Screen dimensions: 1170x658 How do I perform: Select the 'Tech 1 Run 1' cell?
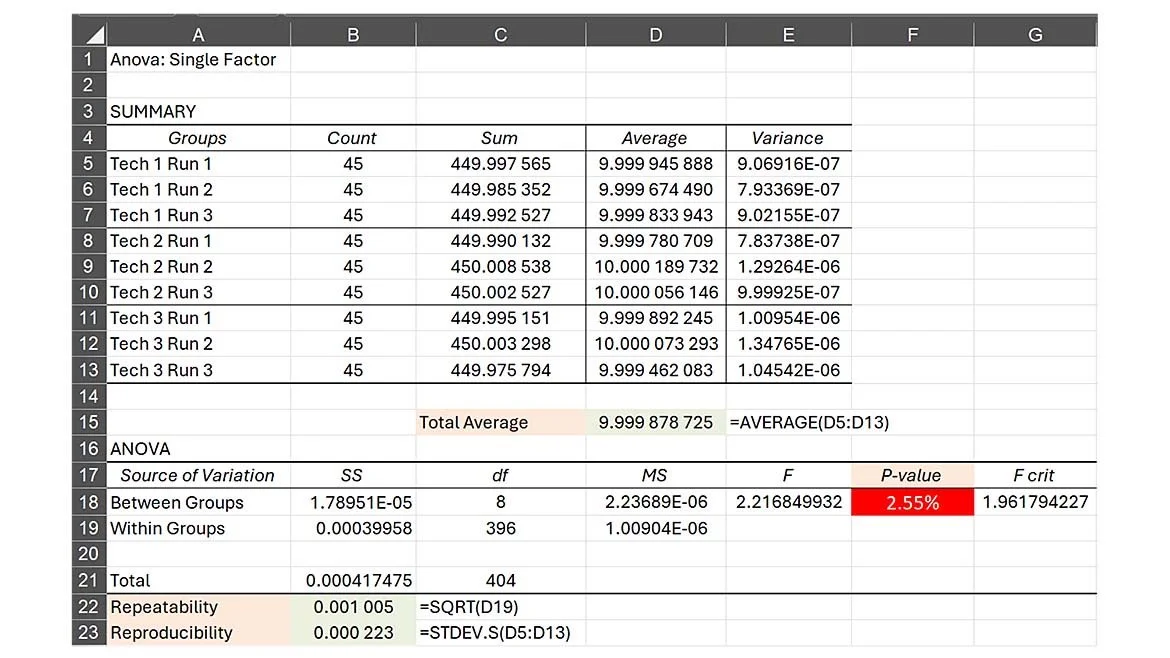point(198,163)
